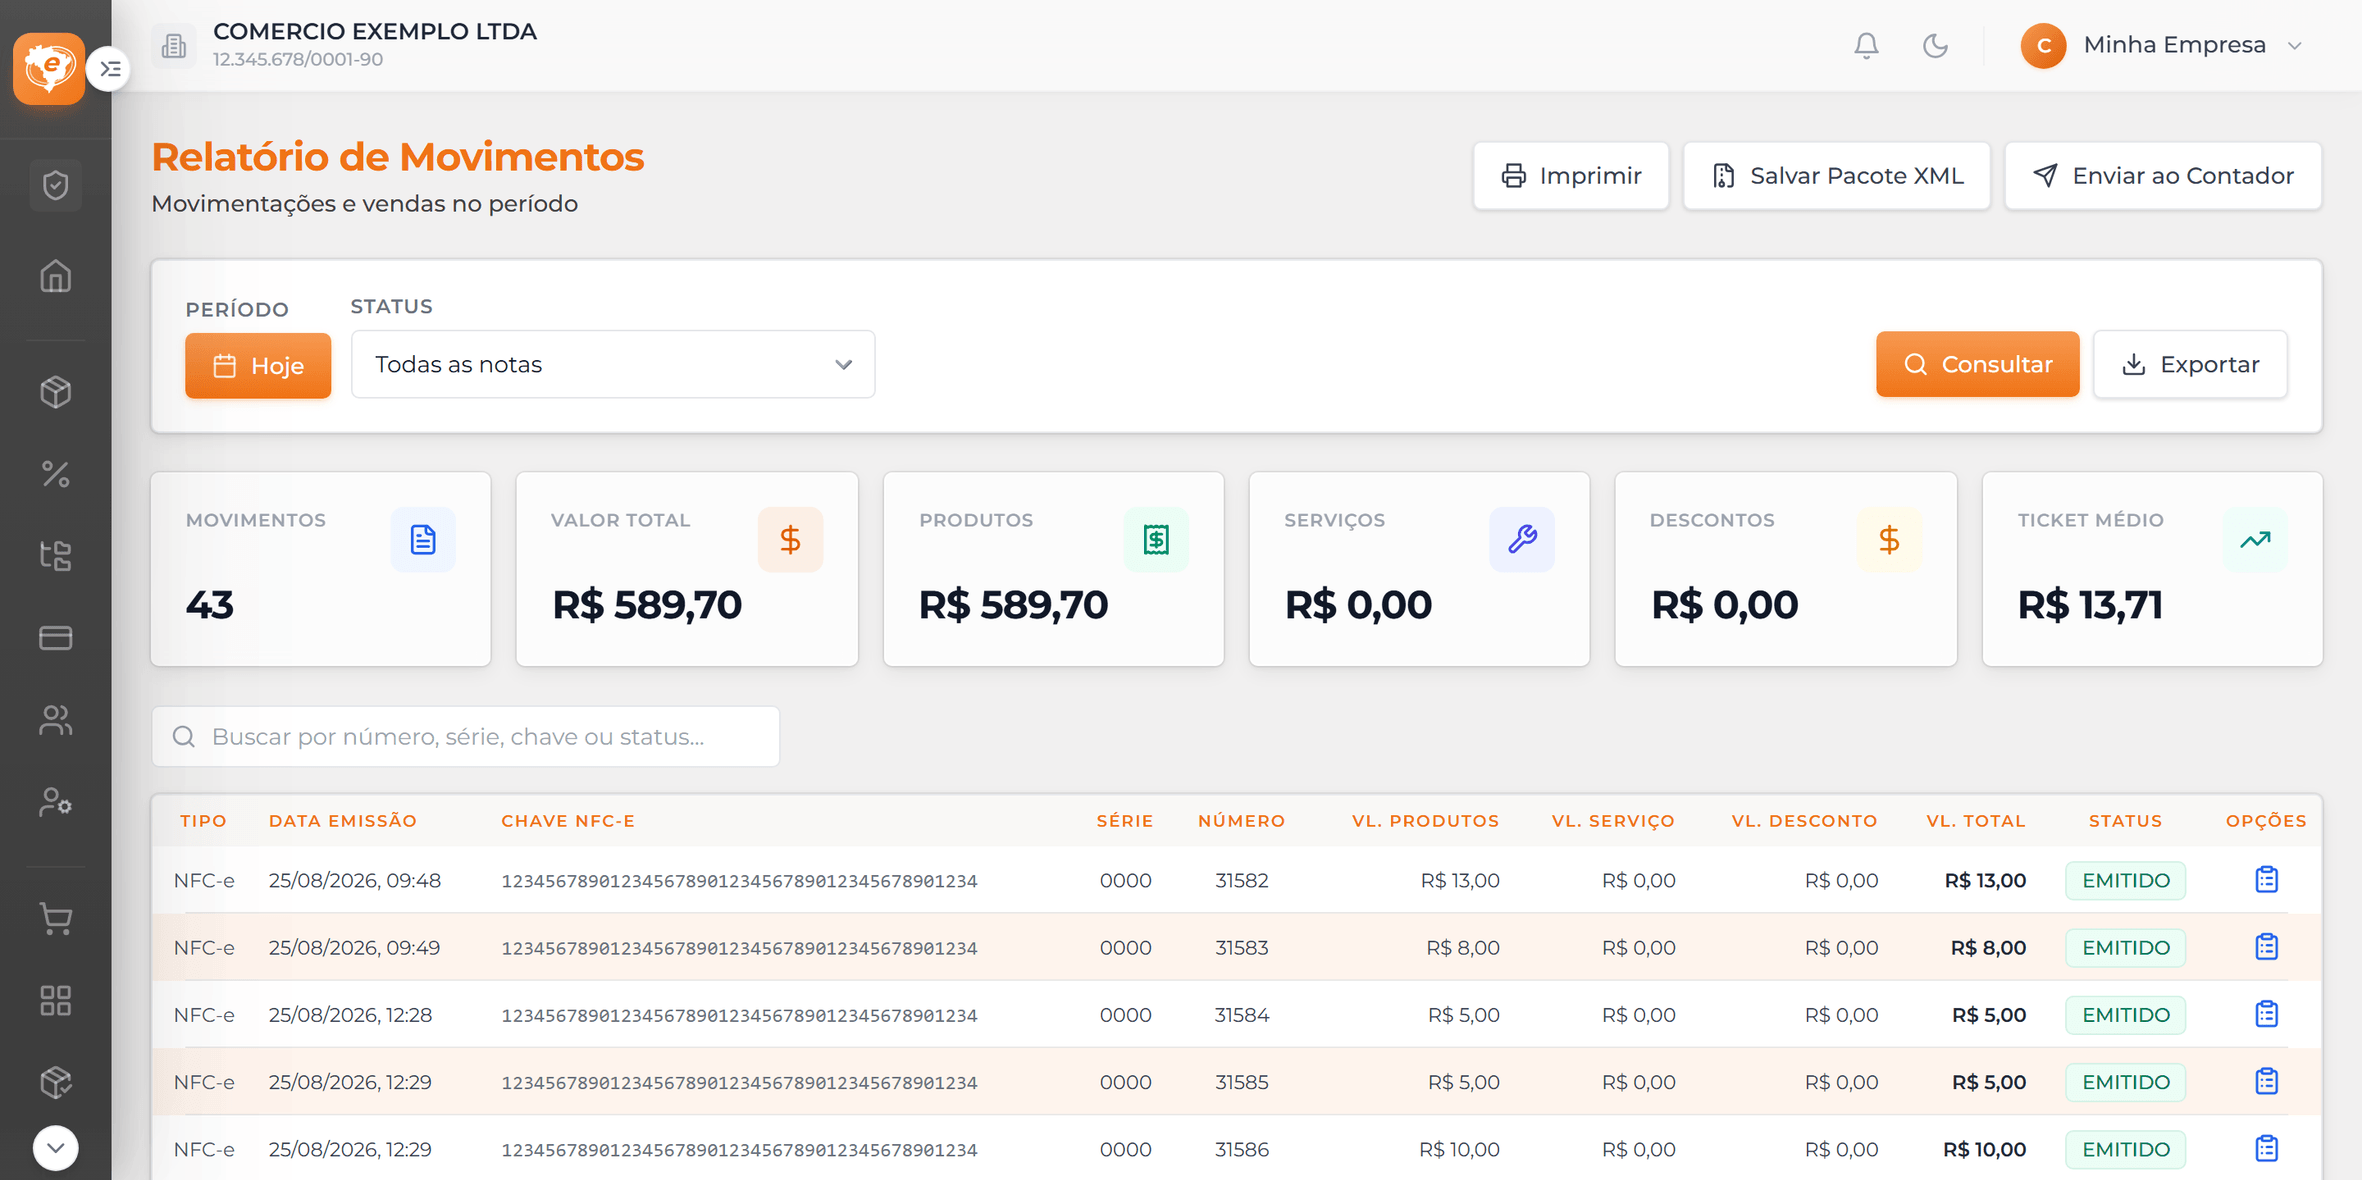Open options for note number 31586
This screenshot has width=2362, height=1180.
pos(2266,1148)
